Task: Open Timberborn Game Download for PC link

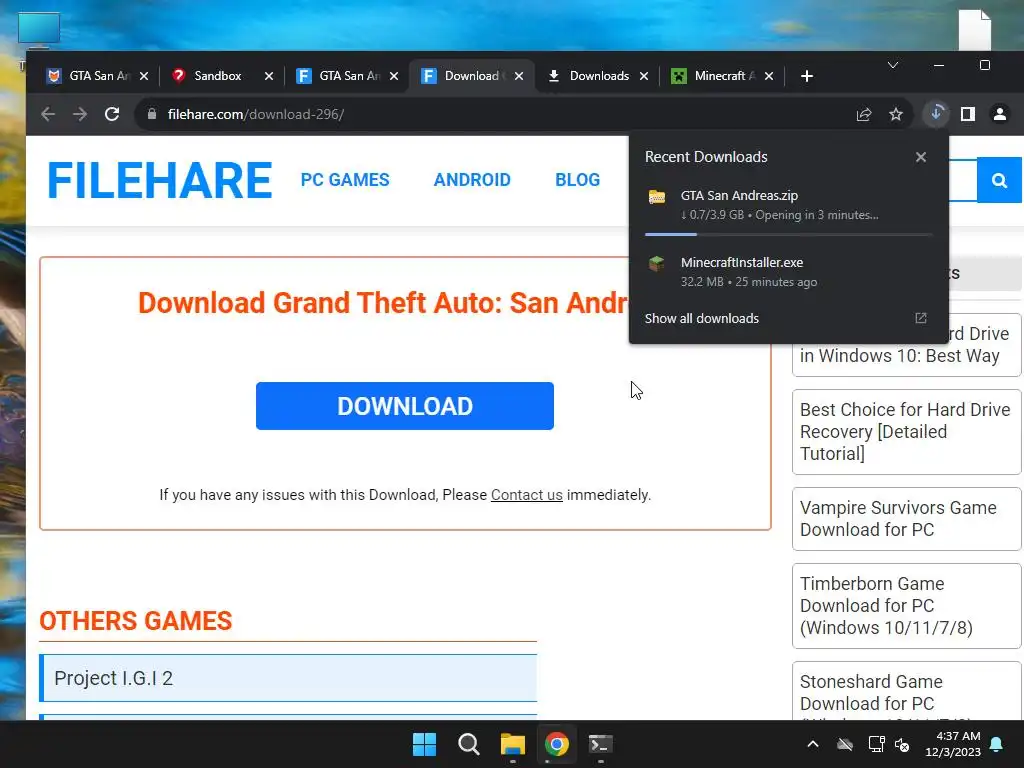Action: [906, 606]
